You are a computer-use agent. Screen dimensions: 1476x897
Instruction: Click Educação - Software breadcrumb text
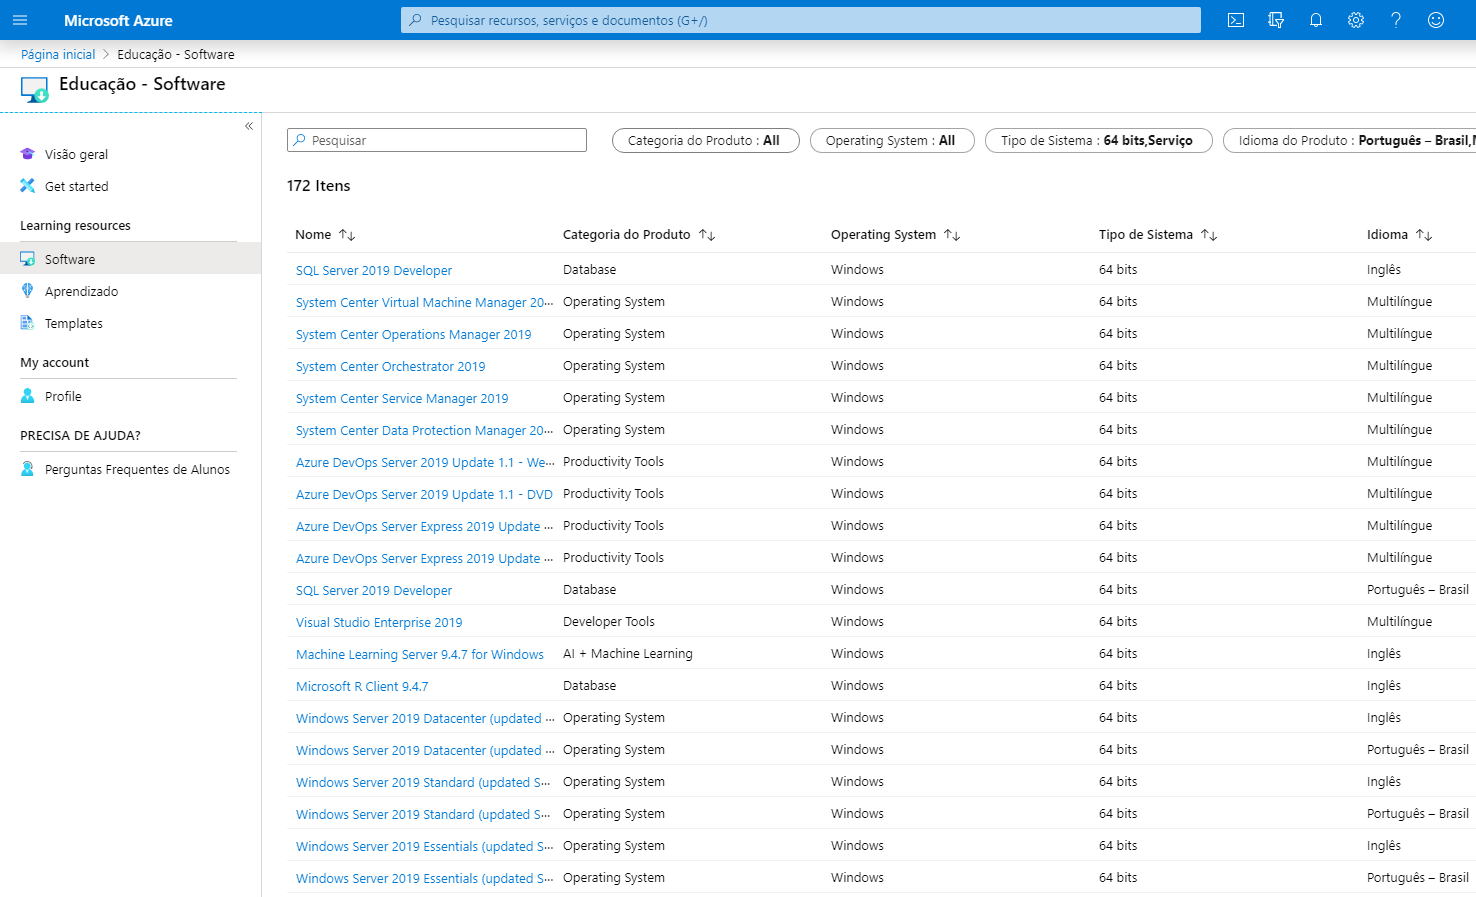pyautogui.click(x=176, y=55)
